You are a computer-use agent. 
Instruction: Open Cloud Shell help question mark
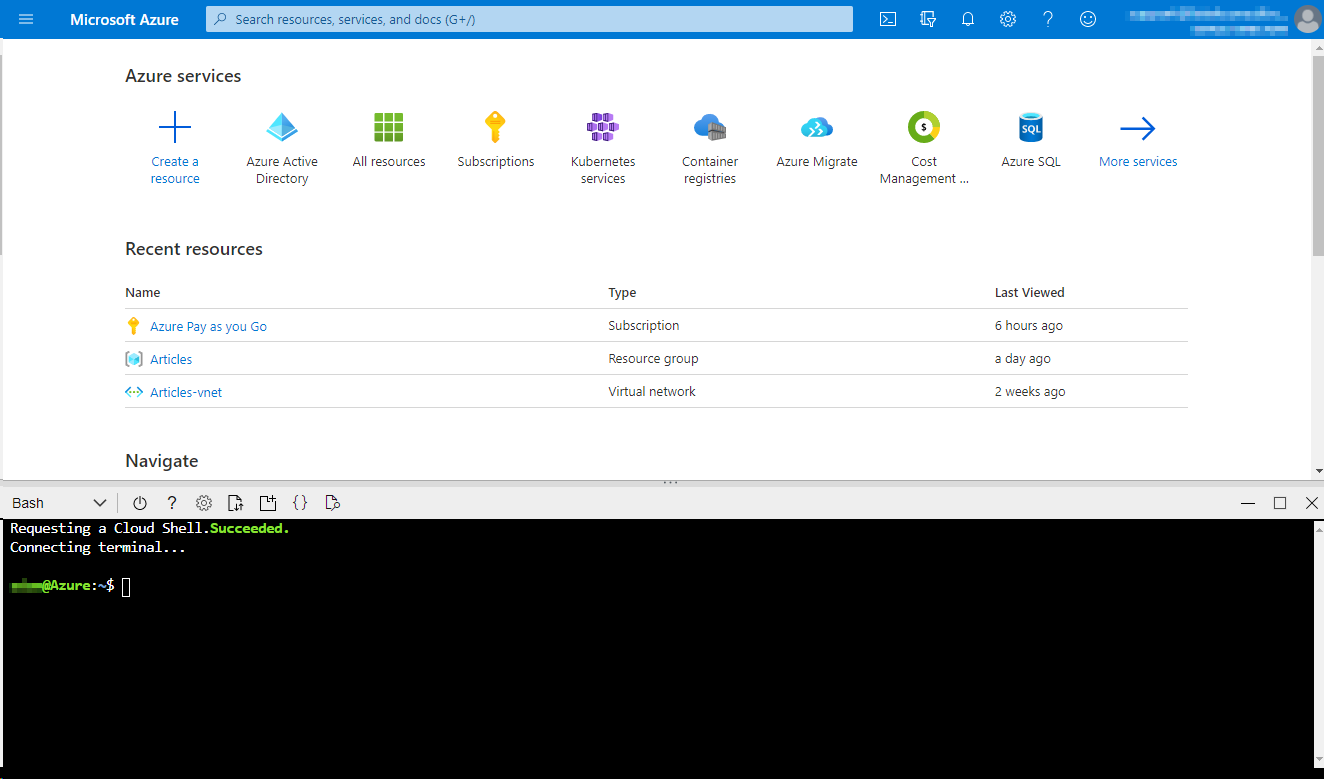pos(172,503)
